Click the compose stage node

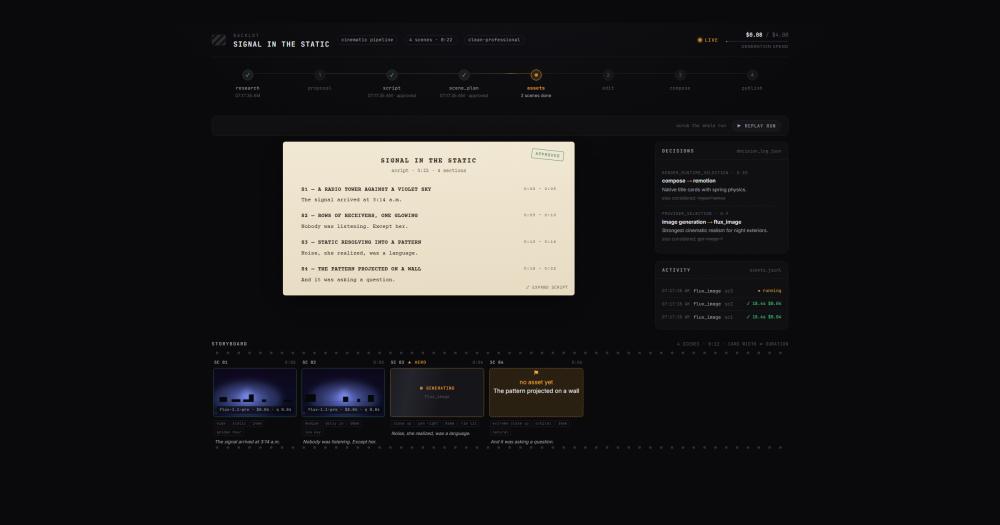tap(680, 75)
